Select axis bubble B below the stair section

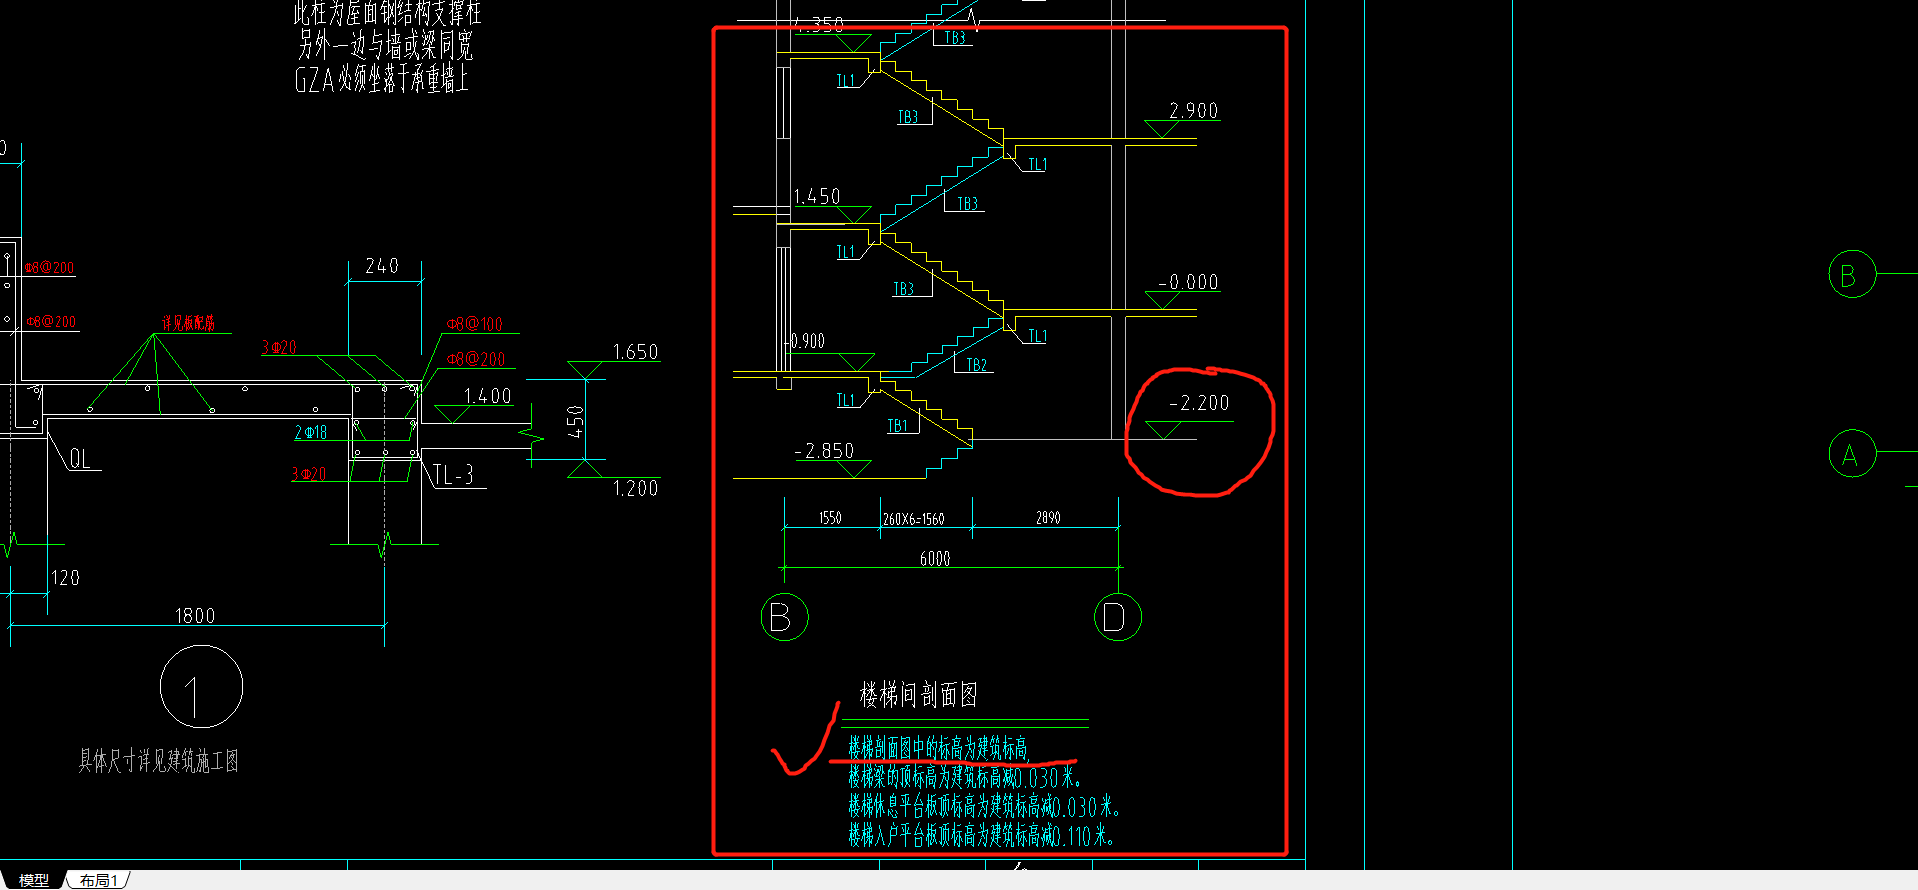785,617
